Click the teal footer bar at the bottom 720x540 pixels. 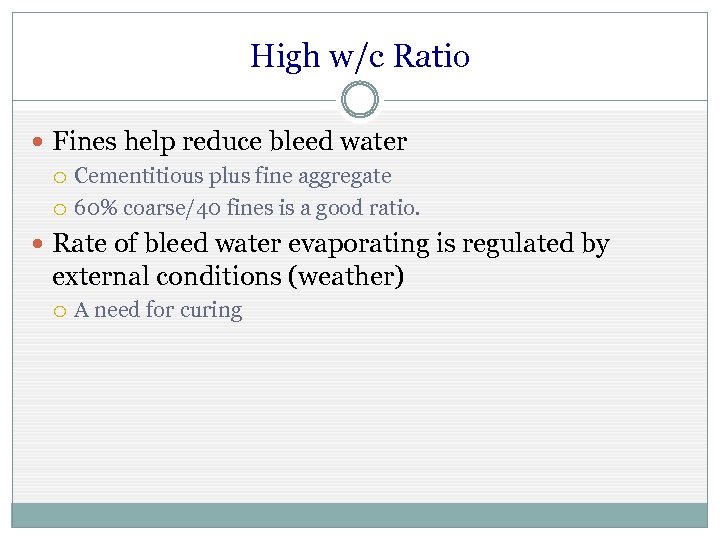(x=360, y=514)
